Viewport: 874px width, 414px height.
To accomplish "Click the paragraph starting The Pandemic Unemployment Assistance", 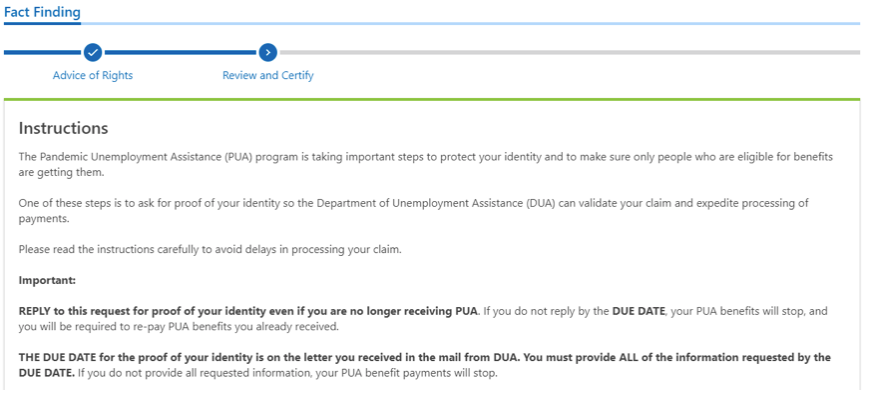I will (x=425, y=165).
